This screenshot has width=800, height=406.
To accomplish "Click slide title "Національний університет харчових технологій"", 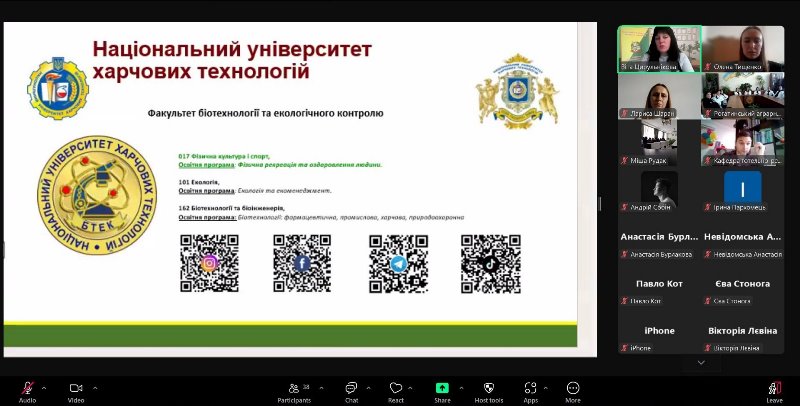I will click(232, 60).
